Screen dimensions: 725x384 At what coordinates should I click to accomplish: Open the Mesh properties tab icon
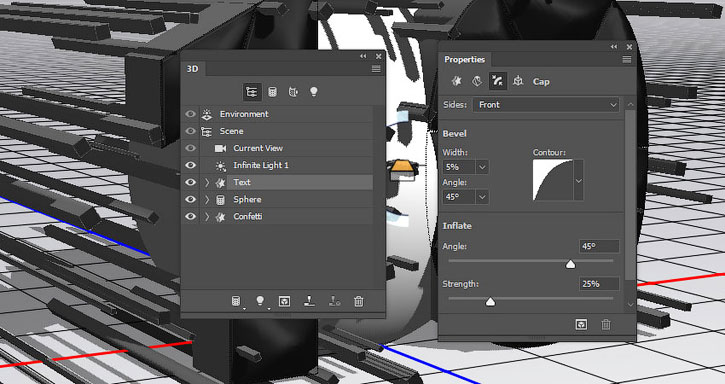tap(456, 81)
